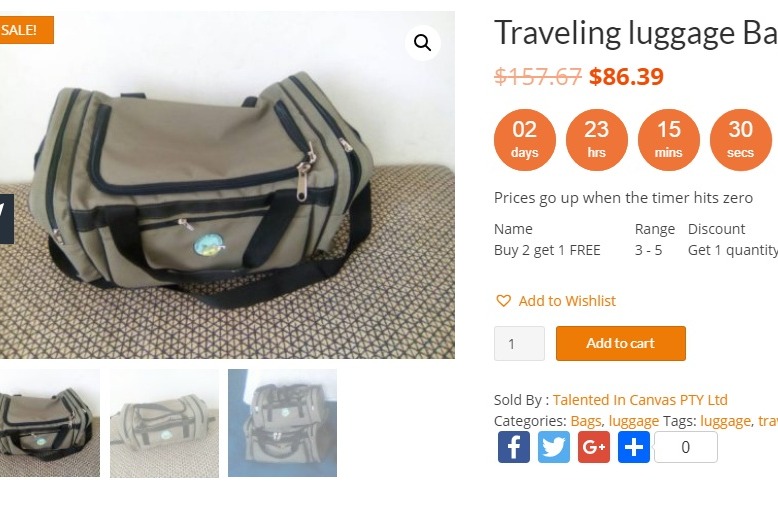The height and width of the screenshot is (519, 778).
Task: Click the orange SALE! badge
Action: click(x=26, y=30)
